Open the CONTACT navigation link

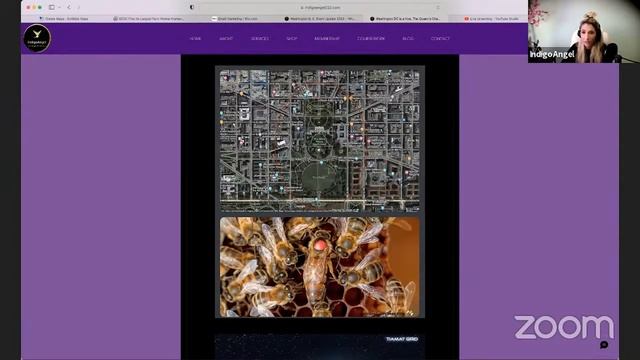coord(440,39)
